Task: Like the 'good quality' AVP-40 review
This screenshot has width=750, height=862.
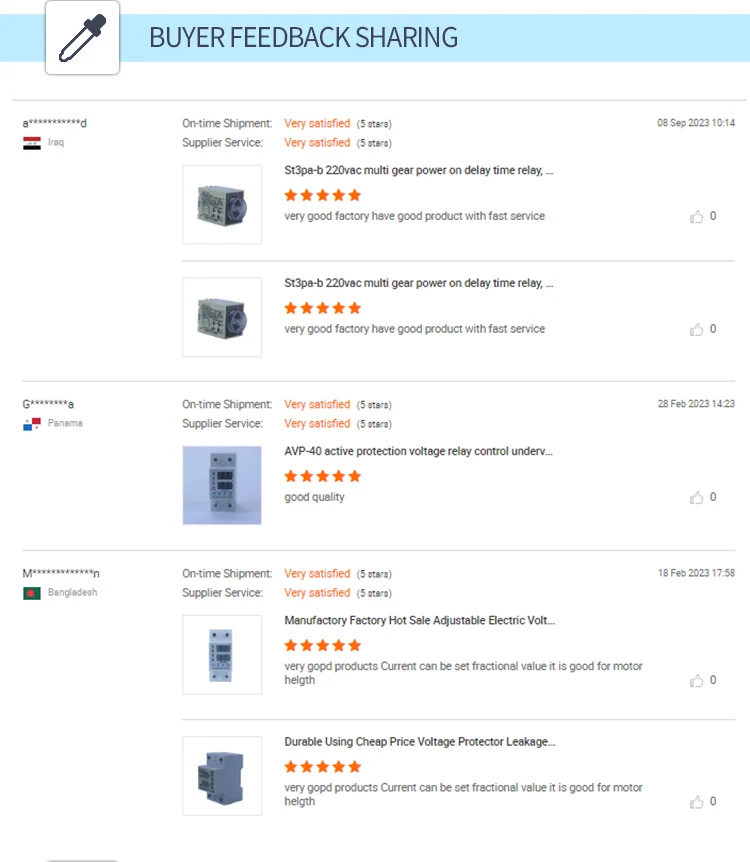Action: point(697,498)
